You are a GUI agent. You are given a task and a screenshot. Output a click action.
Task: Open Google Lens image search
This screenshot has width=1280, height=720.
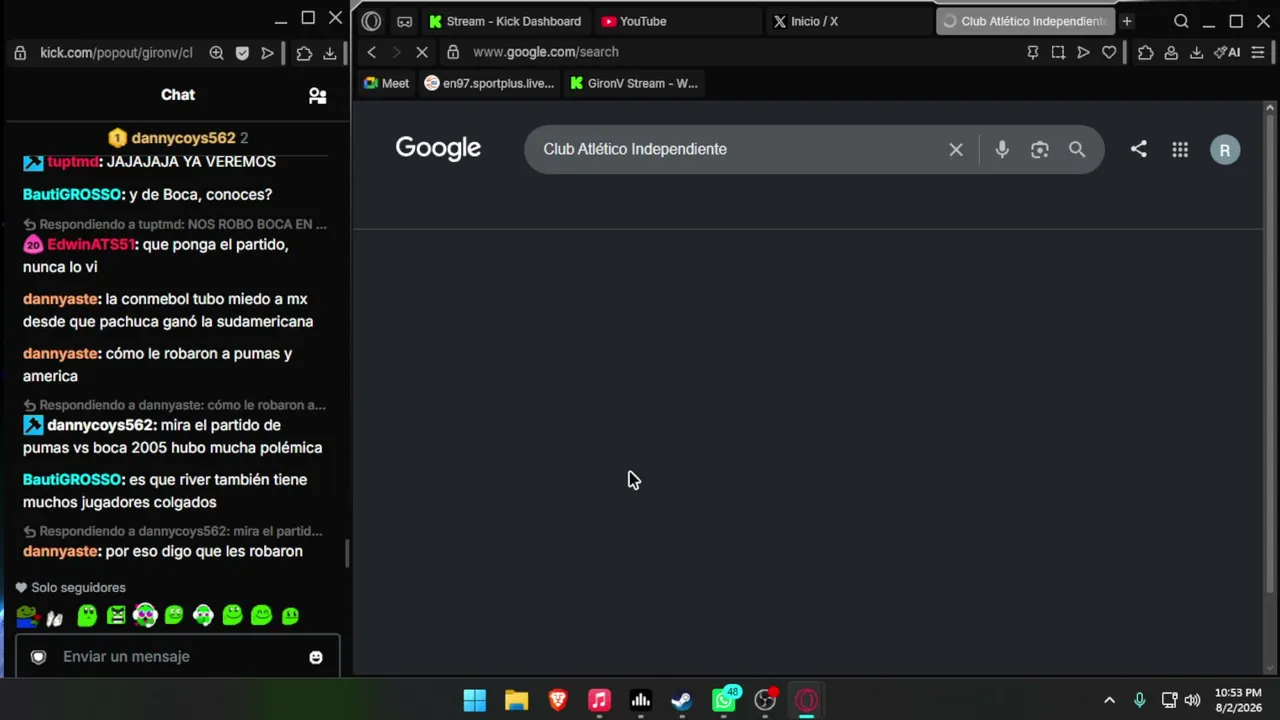[1040, 149]
